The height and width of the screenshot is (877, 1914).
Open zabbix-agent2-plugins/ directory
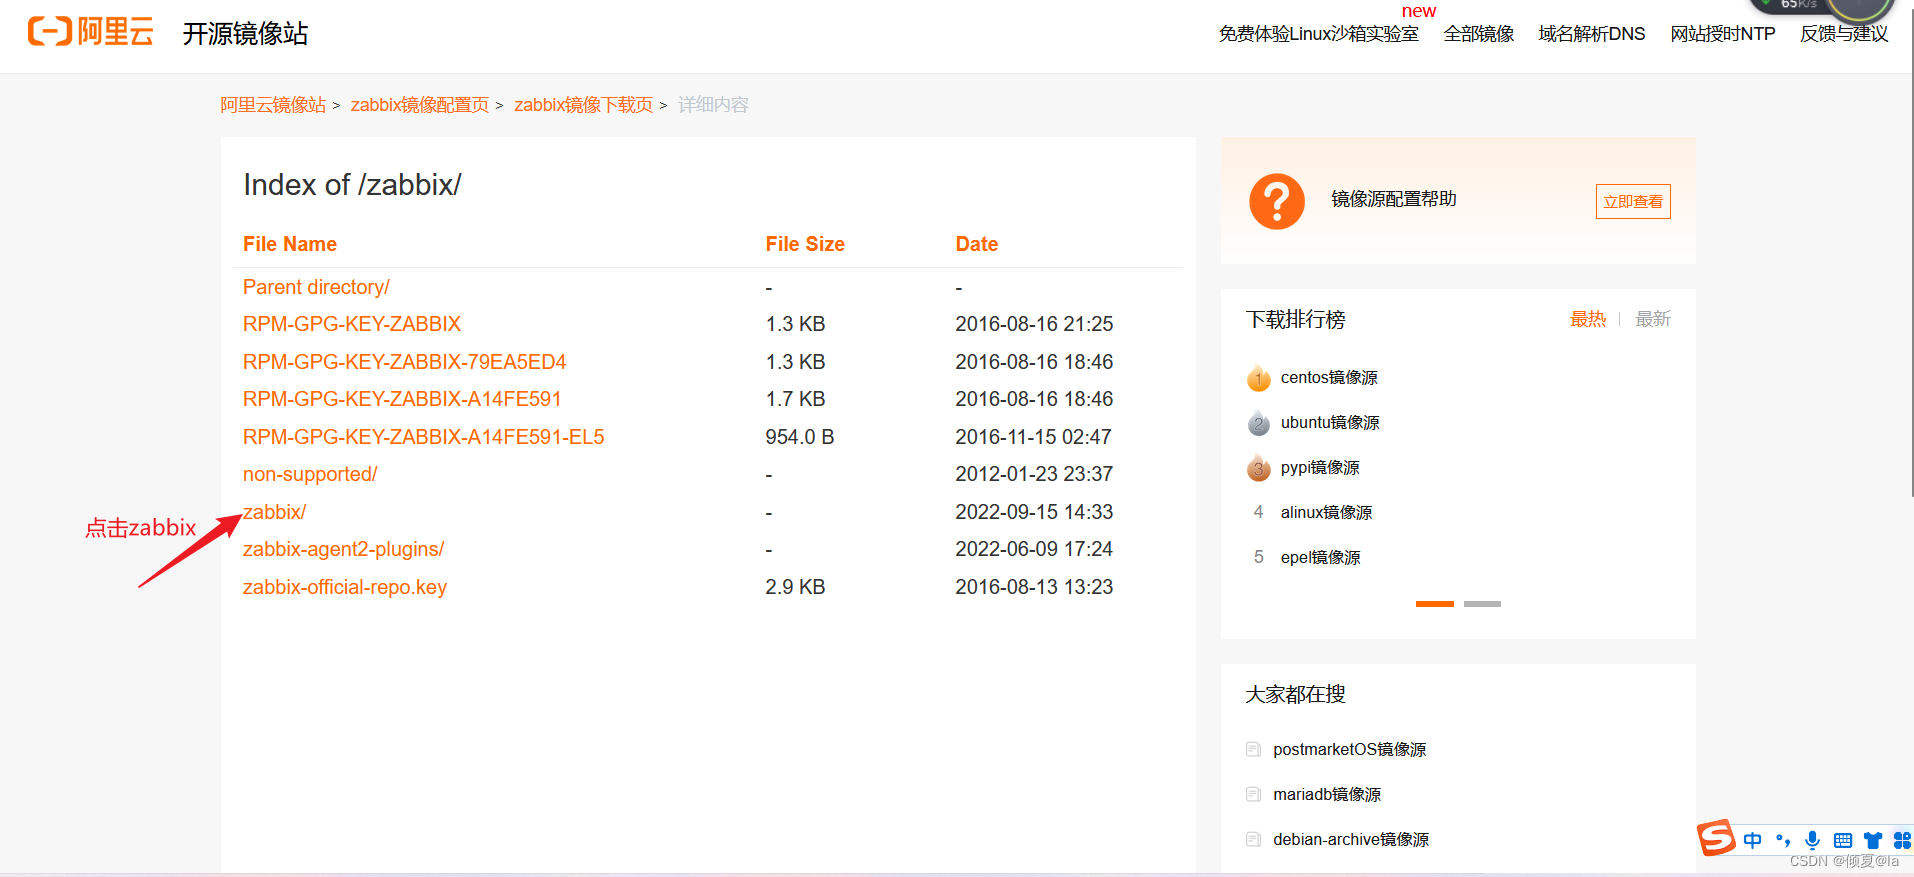point(344,549)
